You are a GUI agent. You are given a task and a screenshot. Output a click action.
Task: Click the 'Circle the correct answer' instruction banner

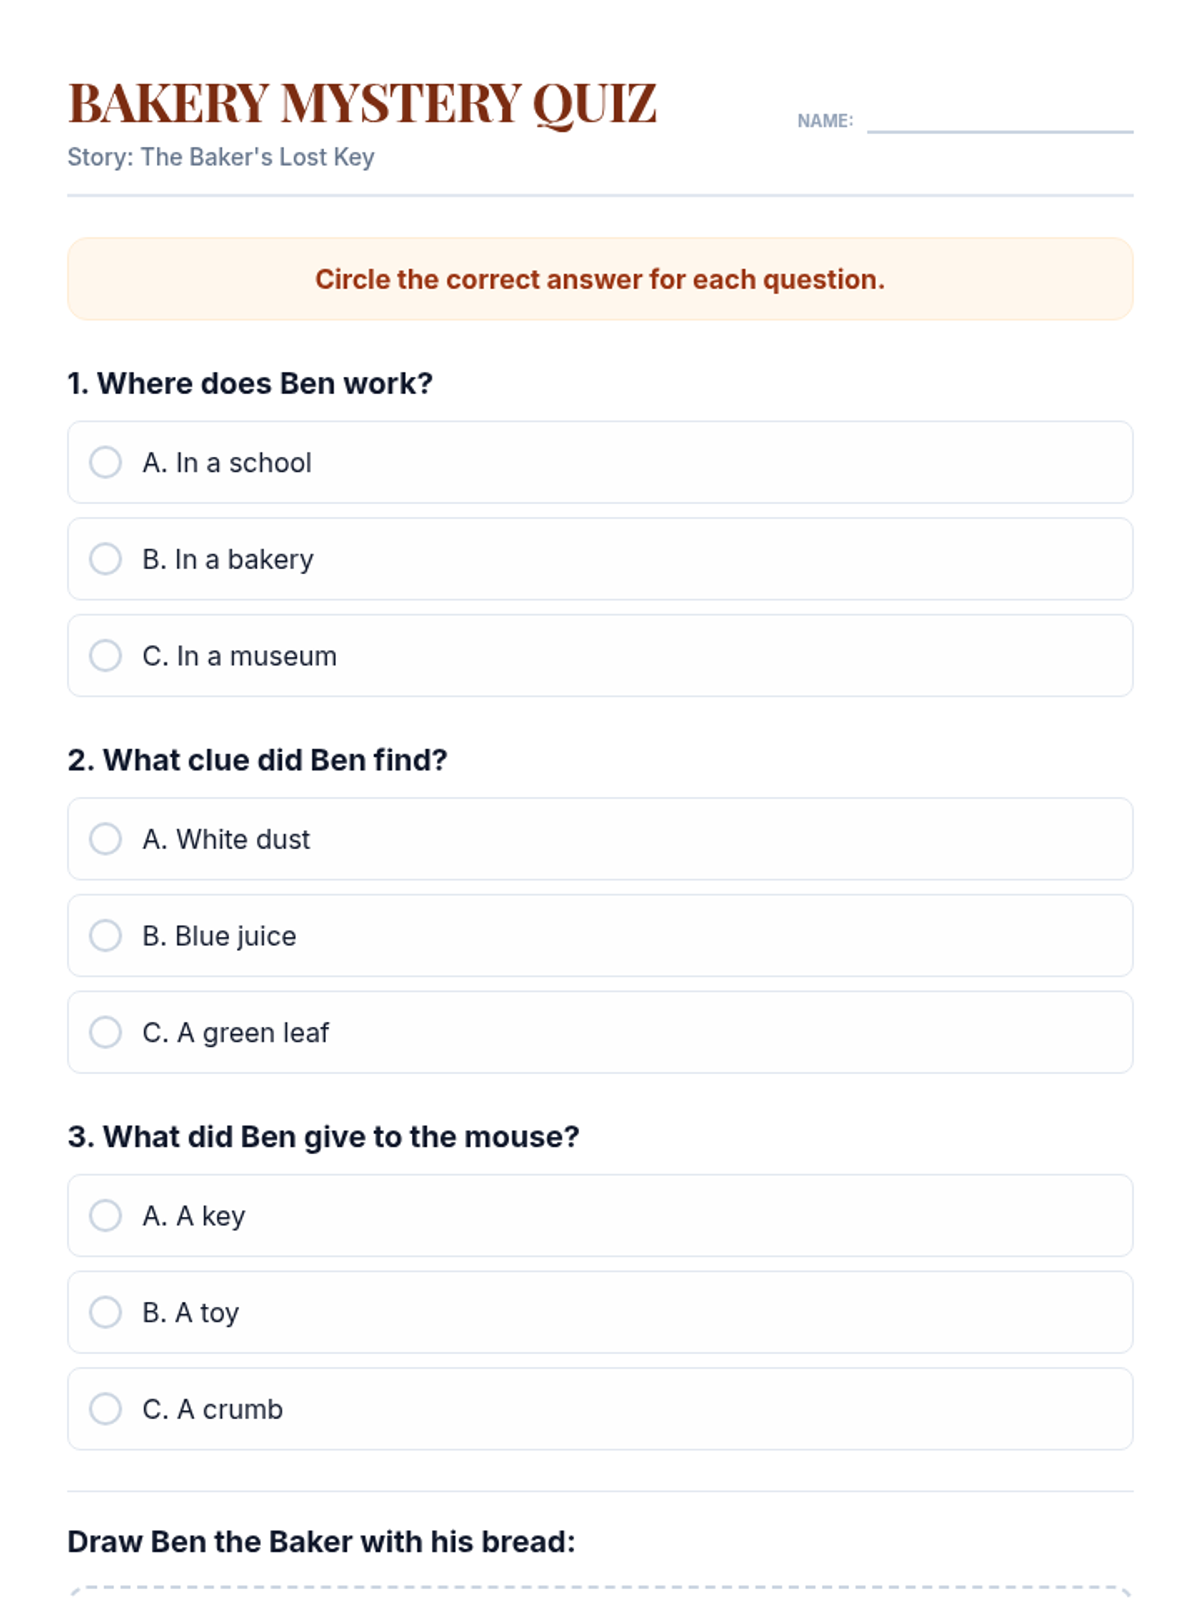click(x=600, y=279)
